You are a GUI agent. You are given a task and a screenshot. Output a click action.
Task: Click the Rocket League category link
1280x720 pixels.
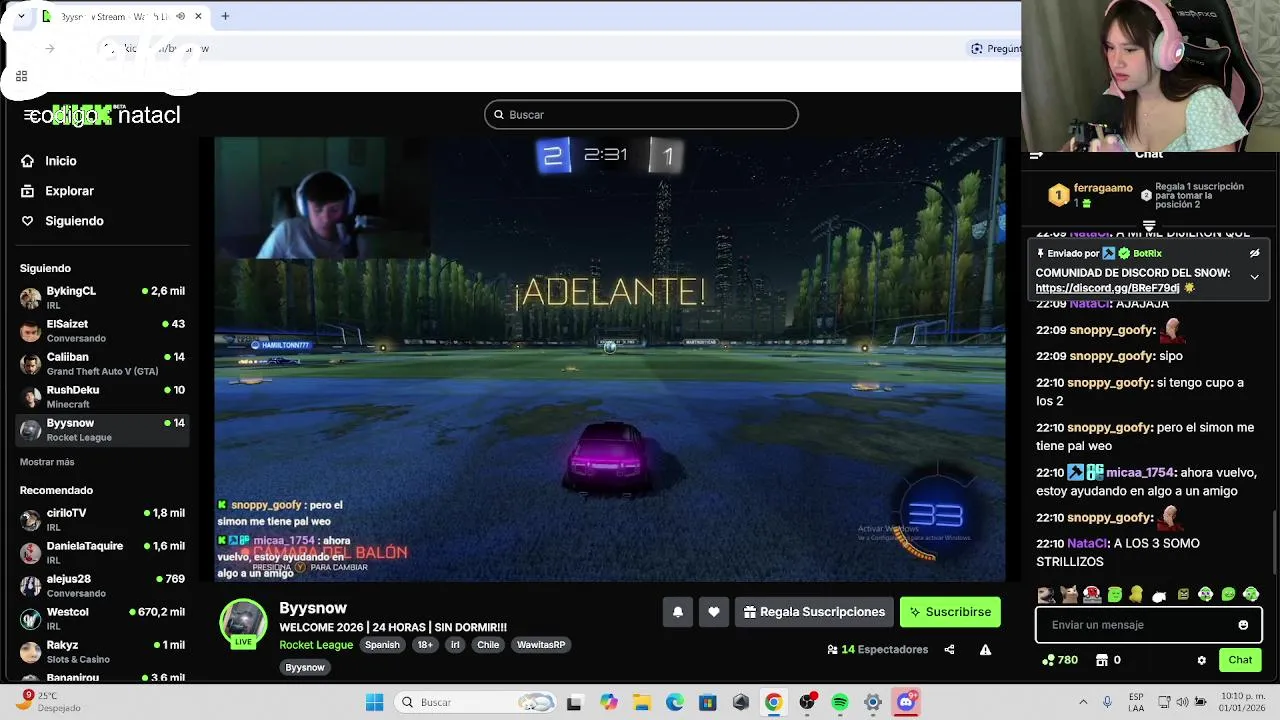pyautogui.click(x=316, y=645)
